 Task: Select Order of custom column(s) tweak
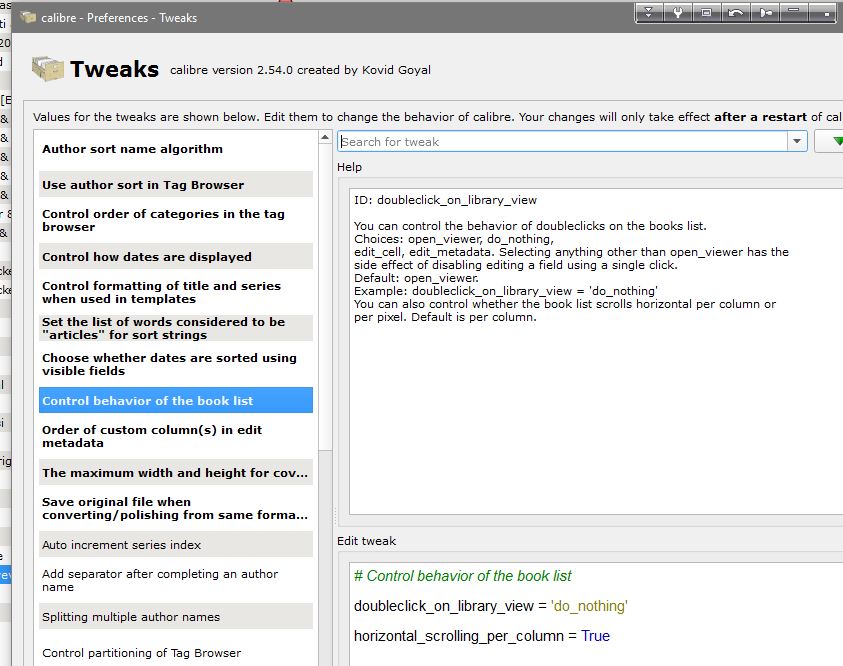176,436
